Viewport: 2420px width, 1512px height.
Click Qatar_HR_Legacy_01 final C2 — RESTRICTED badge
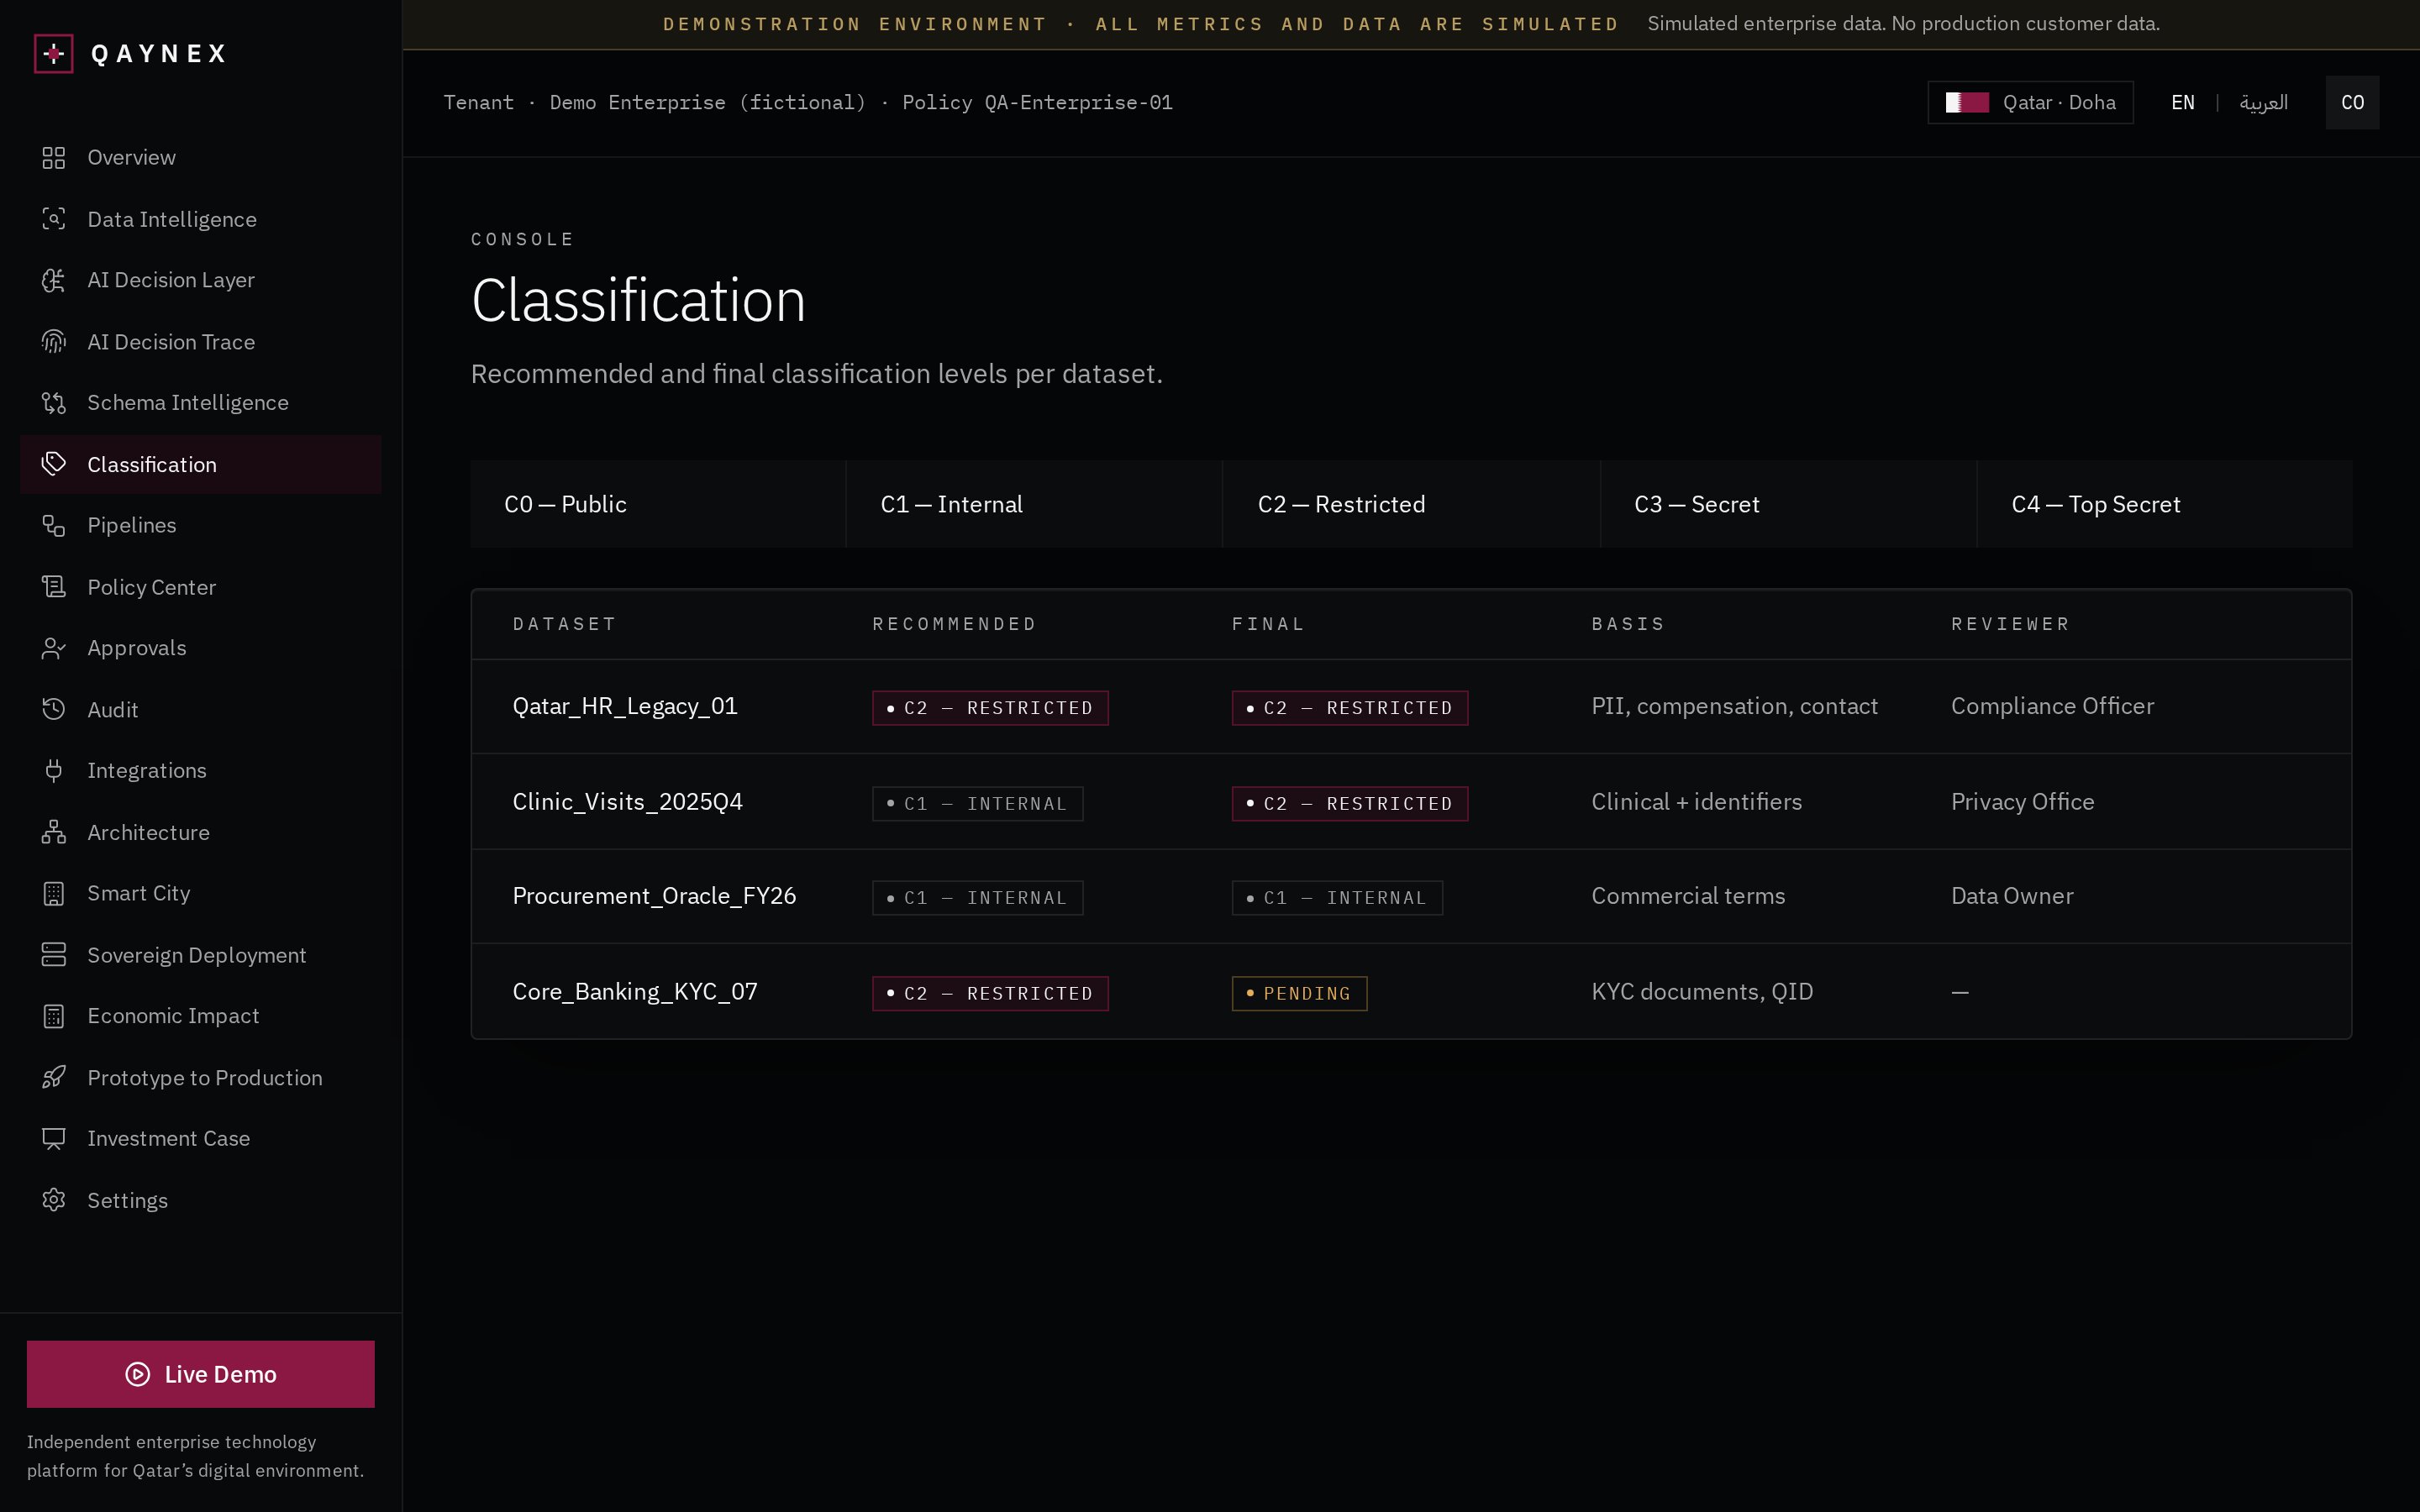(x=1349, y=708)
